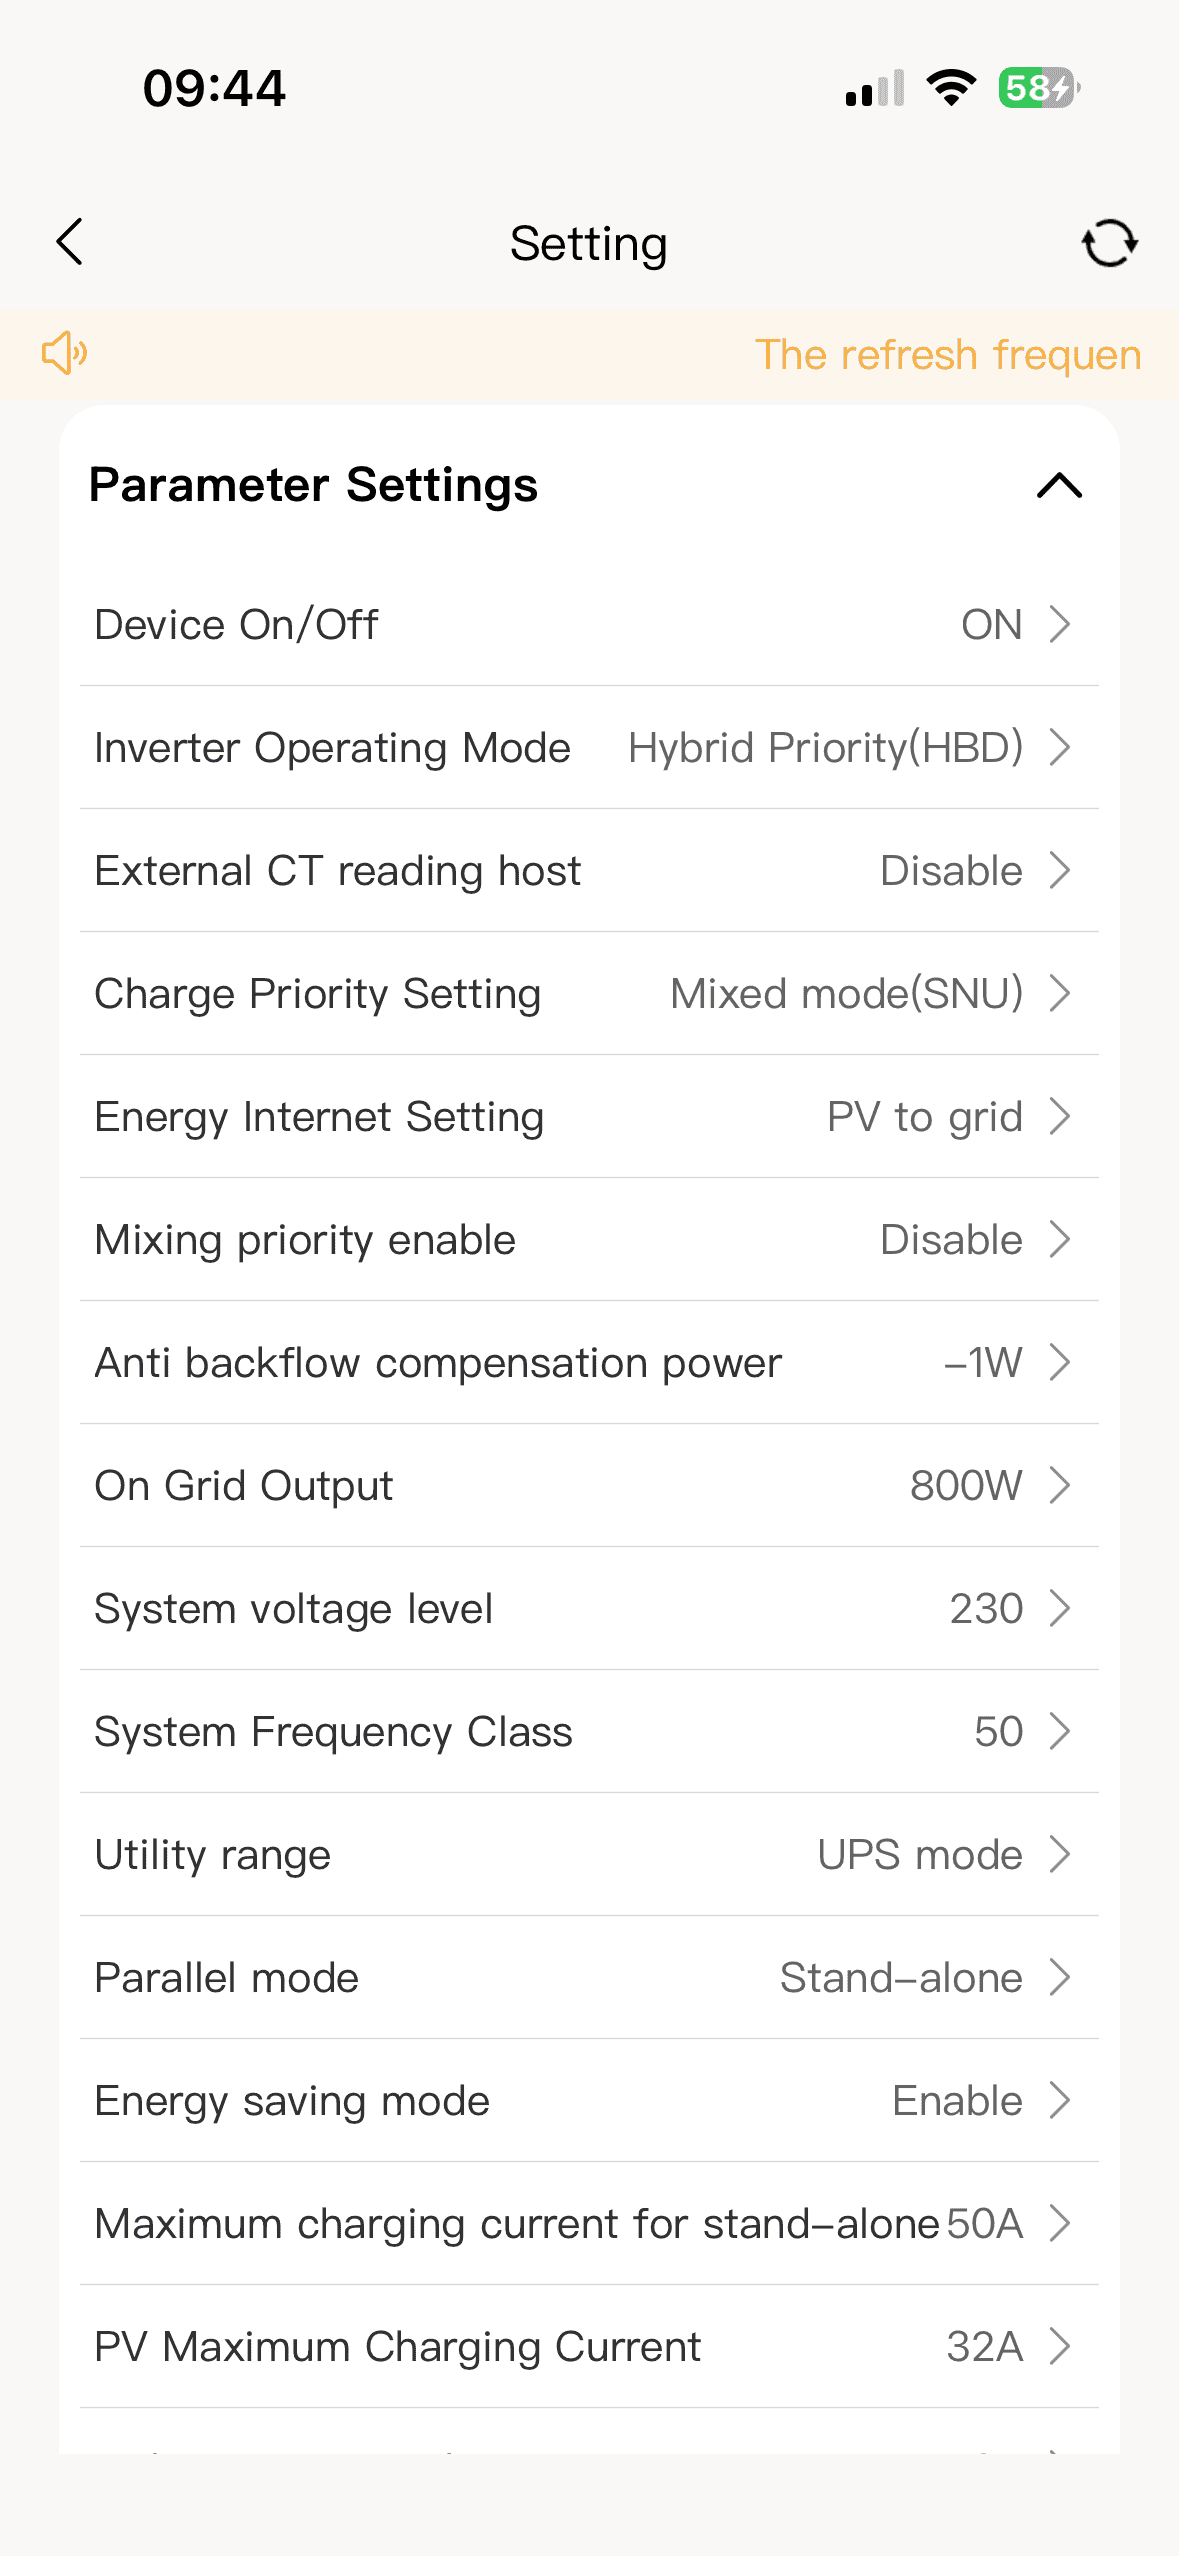Screen dimensions: 1179x2556
Task: Open the Device On/Off setting
Action: [588, 624]
